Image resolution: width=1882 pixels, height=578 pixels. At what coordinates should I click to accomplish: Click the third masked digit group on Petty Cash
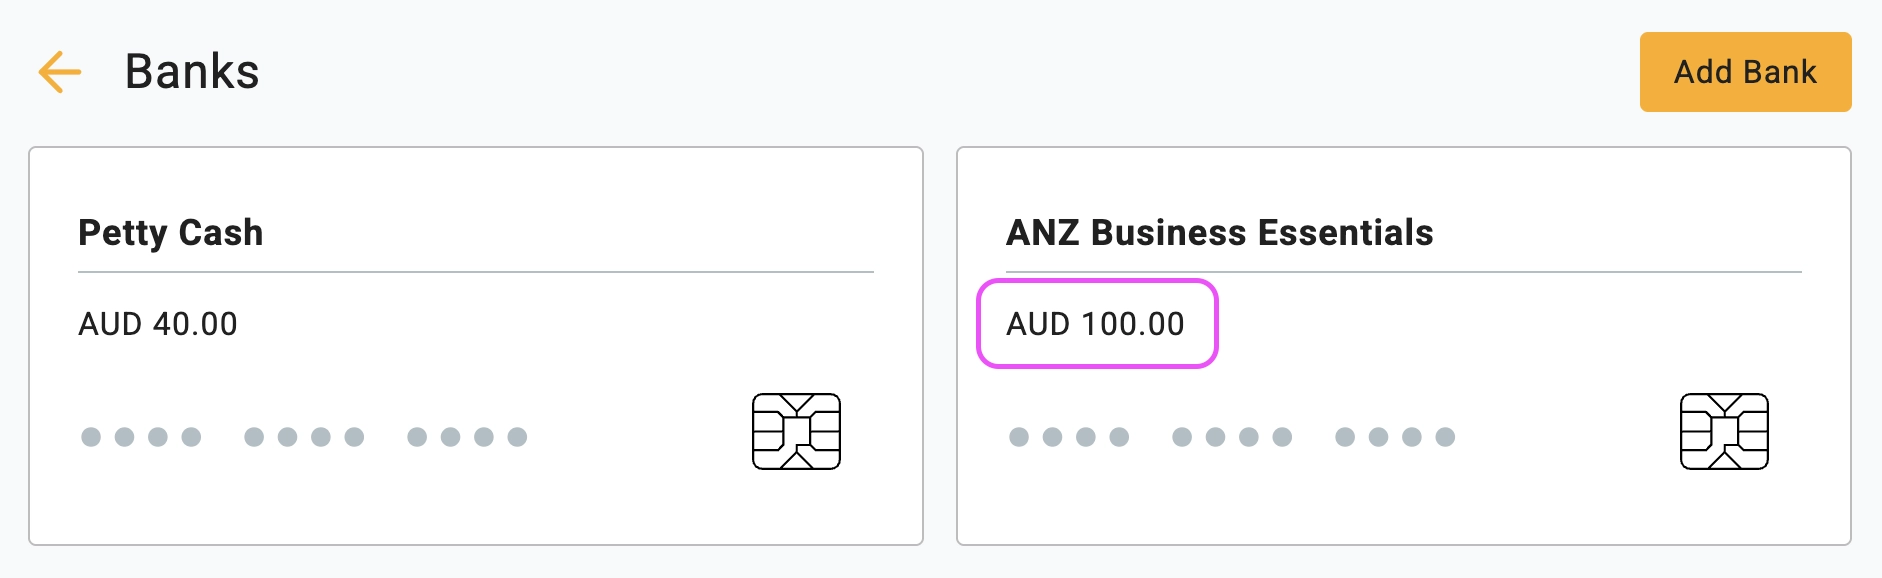click(x=467, y=437)
